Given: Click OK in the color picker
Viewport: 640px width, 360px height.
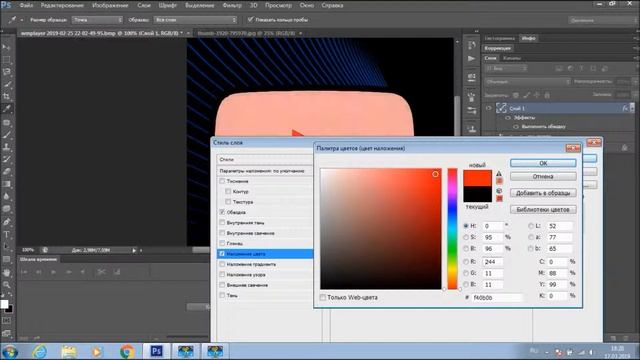Looking at the screenshot, I should [x=543, y=163].
